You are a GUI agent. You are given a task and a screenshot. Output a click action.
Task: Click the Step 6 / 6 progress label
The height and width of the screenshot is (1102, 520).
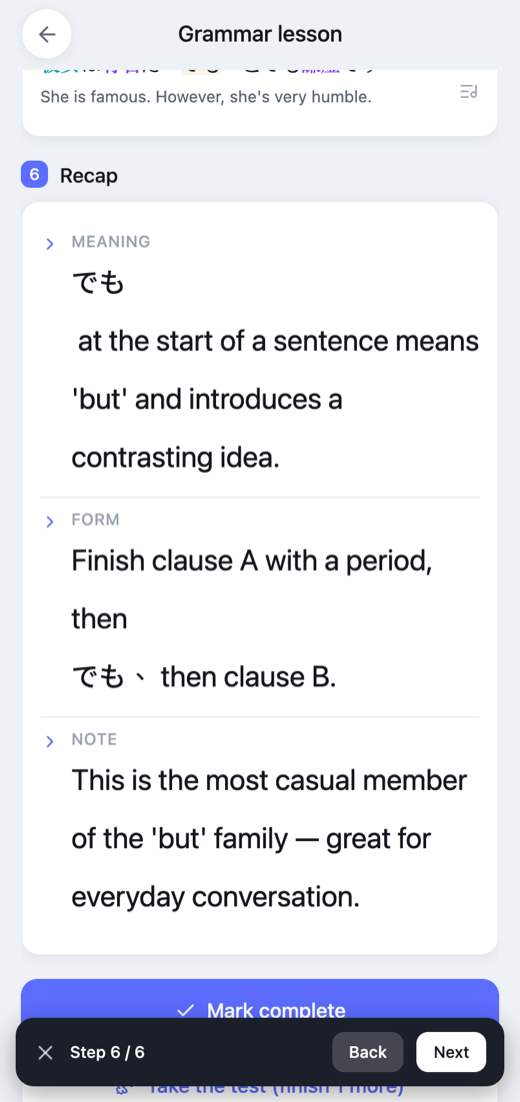point(108,1052)
